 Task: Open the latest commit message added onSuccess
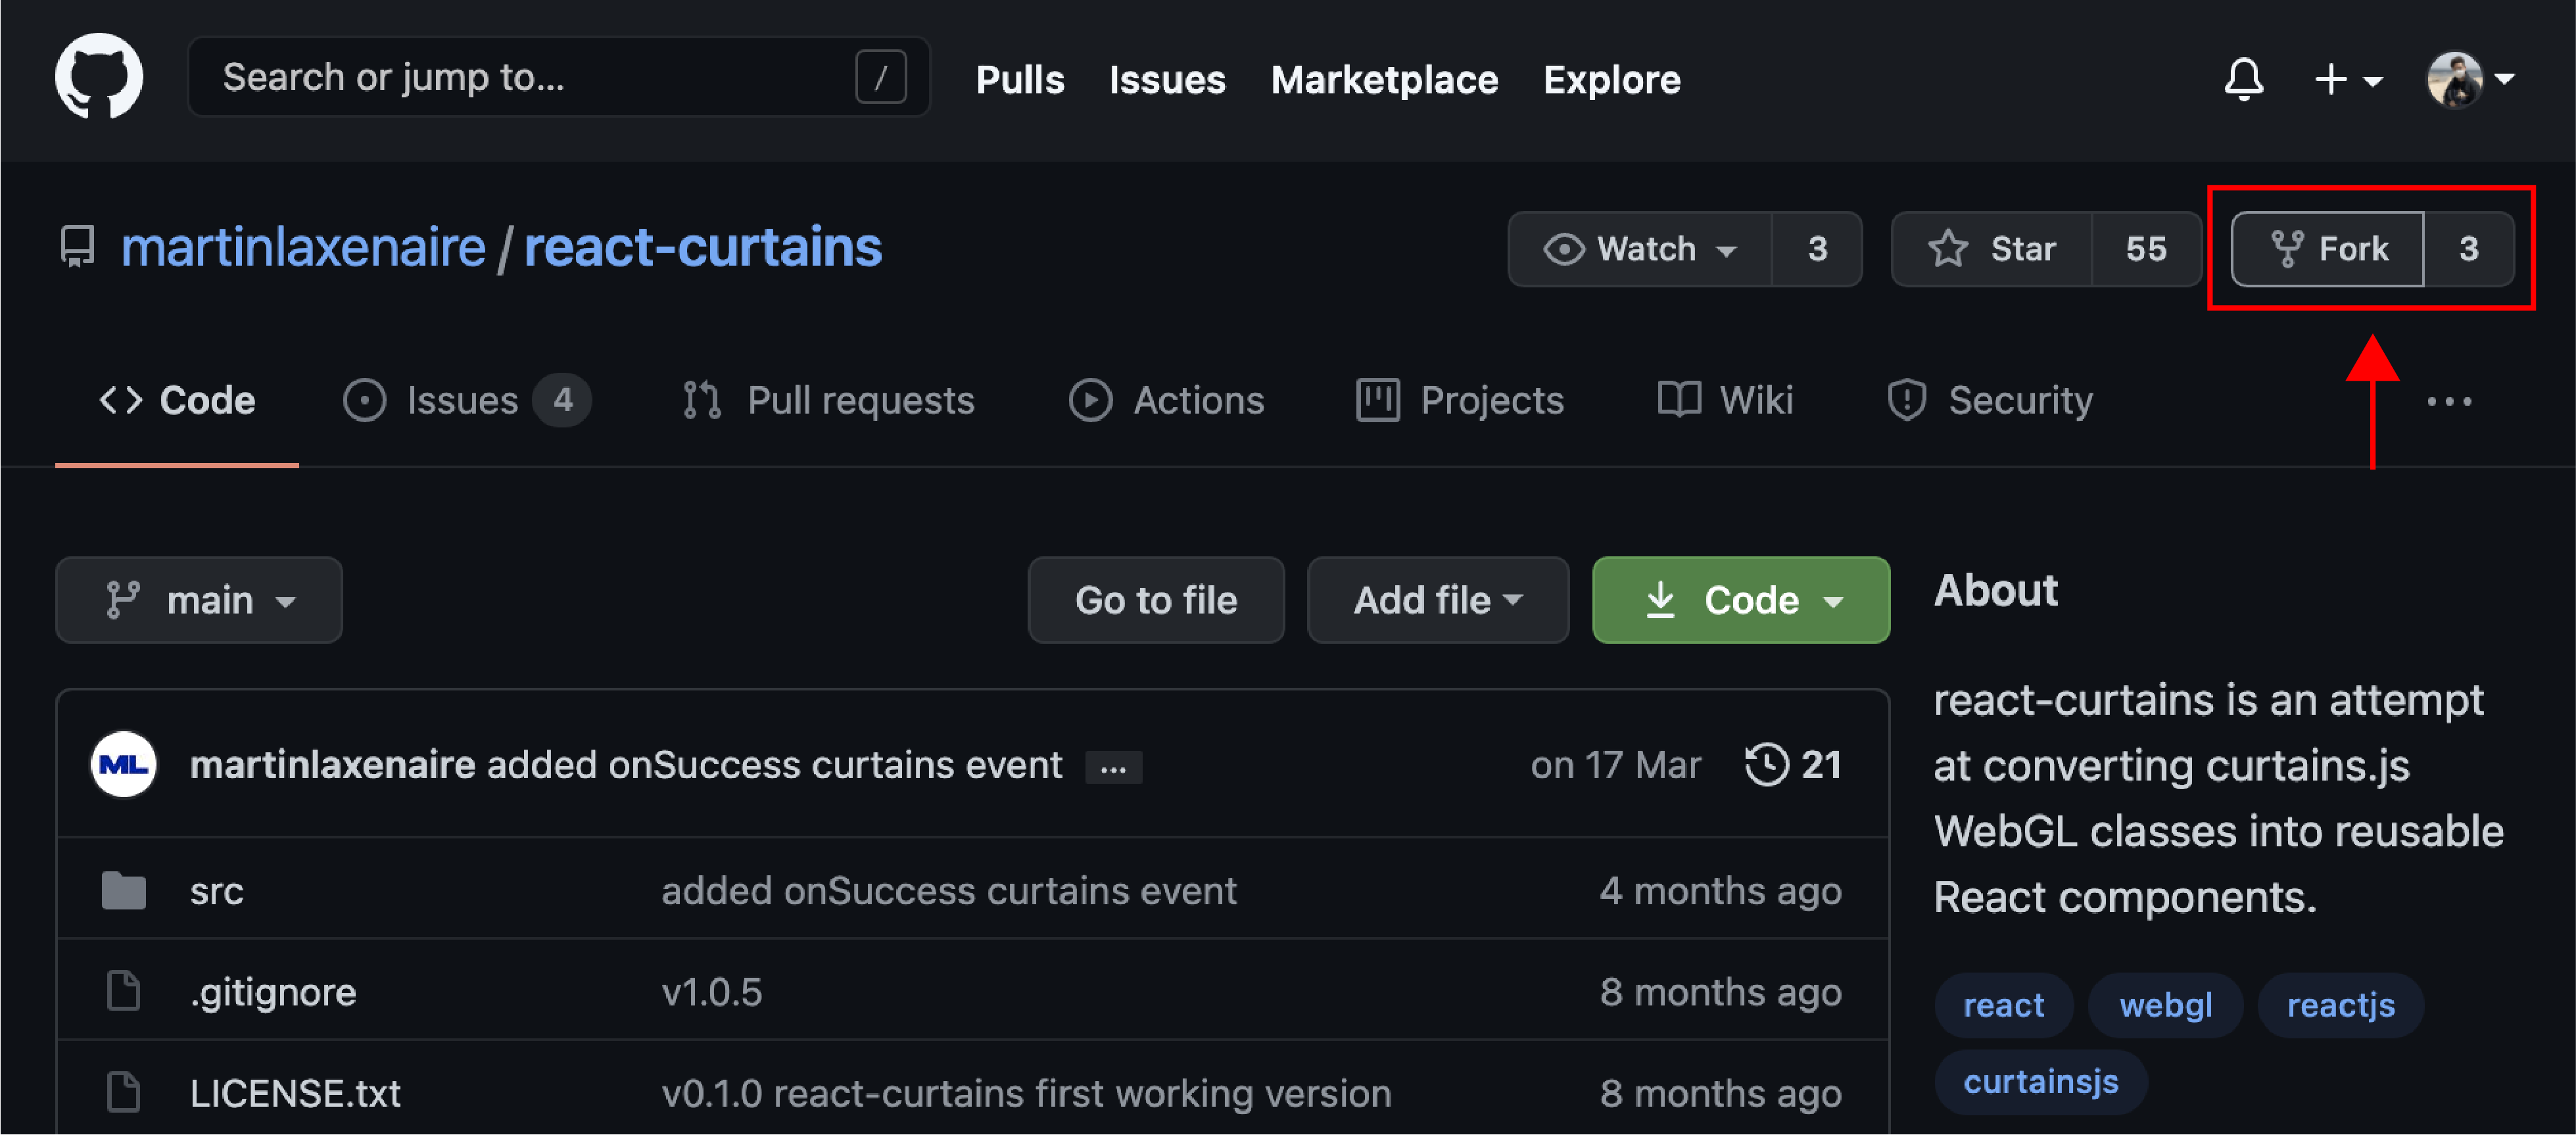[775, 765]
